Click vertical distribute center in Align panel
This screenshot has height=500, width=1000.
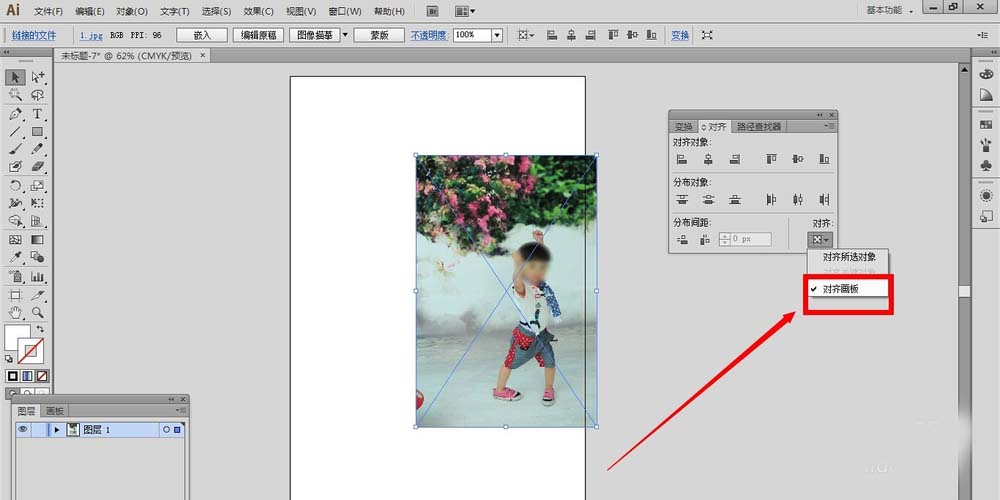[708, 200]
